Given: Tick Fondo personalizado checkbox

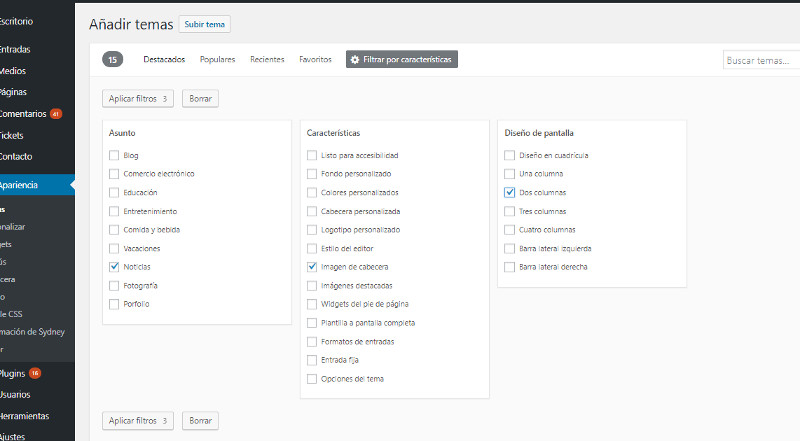Looking at the screenshot, I should tap(312, 174).
